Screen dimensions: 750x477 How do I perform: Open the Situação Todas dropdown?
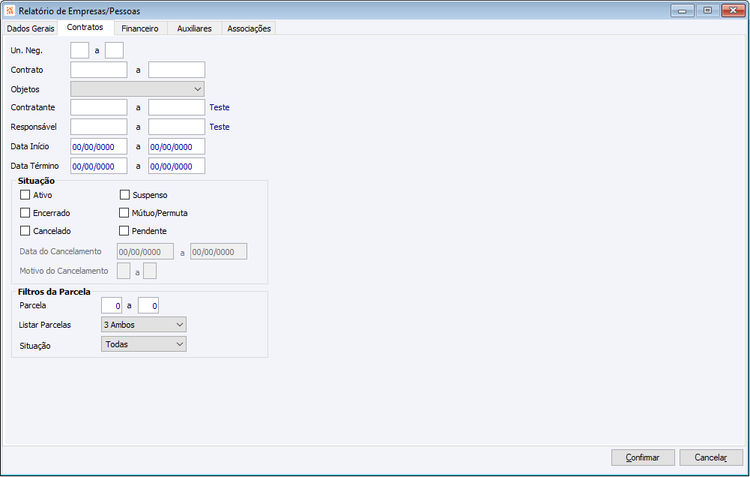(x=143, y=344)
